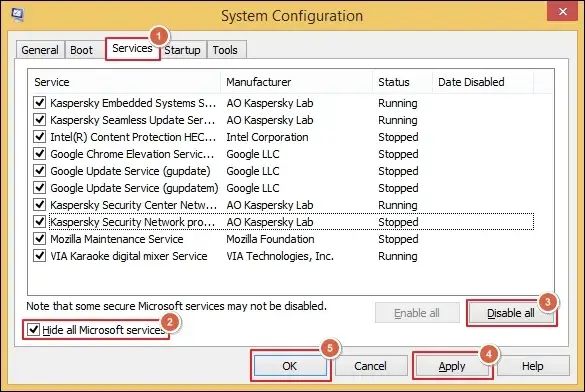Select the Kaspersky Seamless Update Ser... row name
Screen dimensions: 585x392
132,120
